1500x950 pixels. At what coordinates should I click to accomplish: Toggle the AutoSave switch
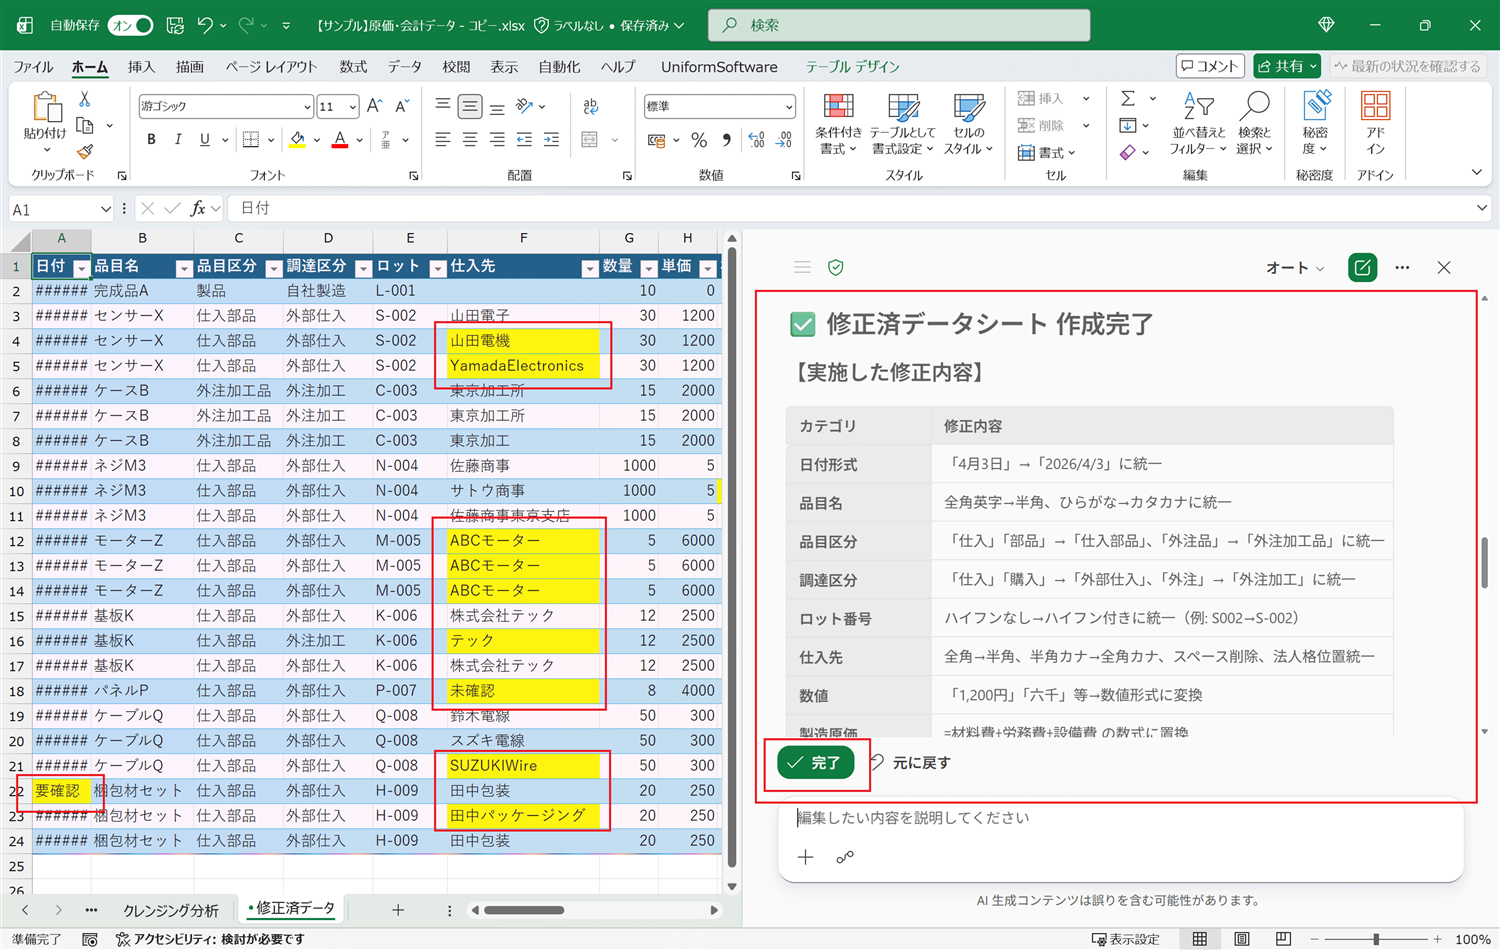tap(131, 25)
